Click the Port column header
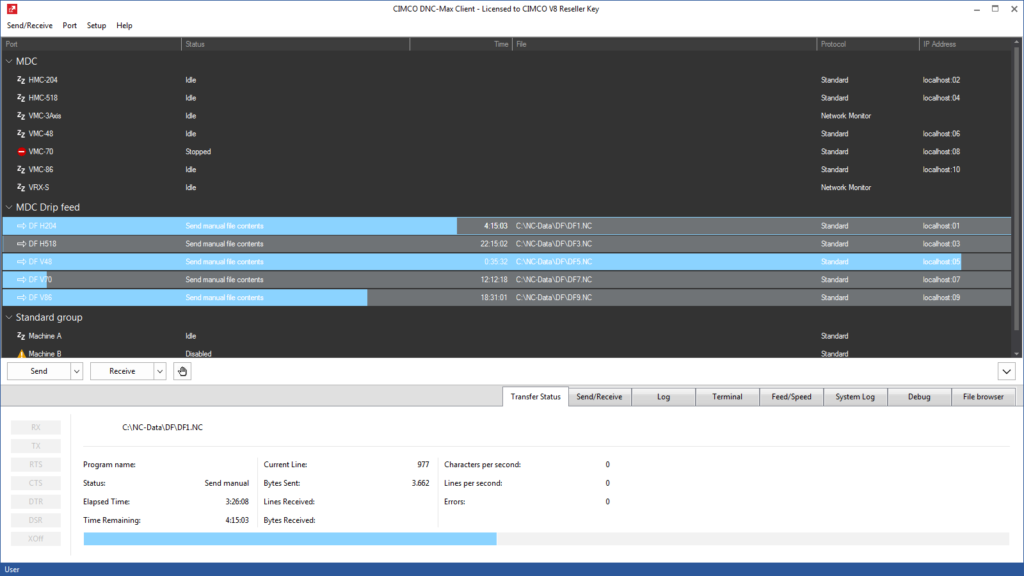 click(x=91, y=44)
